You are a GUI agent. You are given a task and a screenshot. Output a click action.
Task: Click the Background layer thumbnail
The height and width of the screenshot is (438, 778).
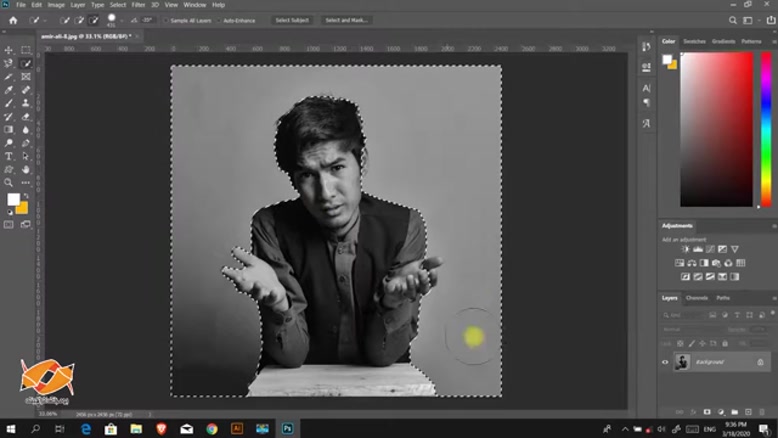pyautogui.click(x=682, y=362)
